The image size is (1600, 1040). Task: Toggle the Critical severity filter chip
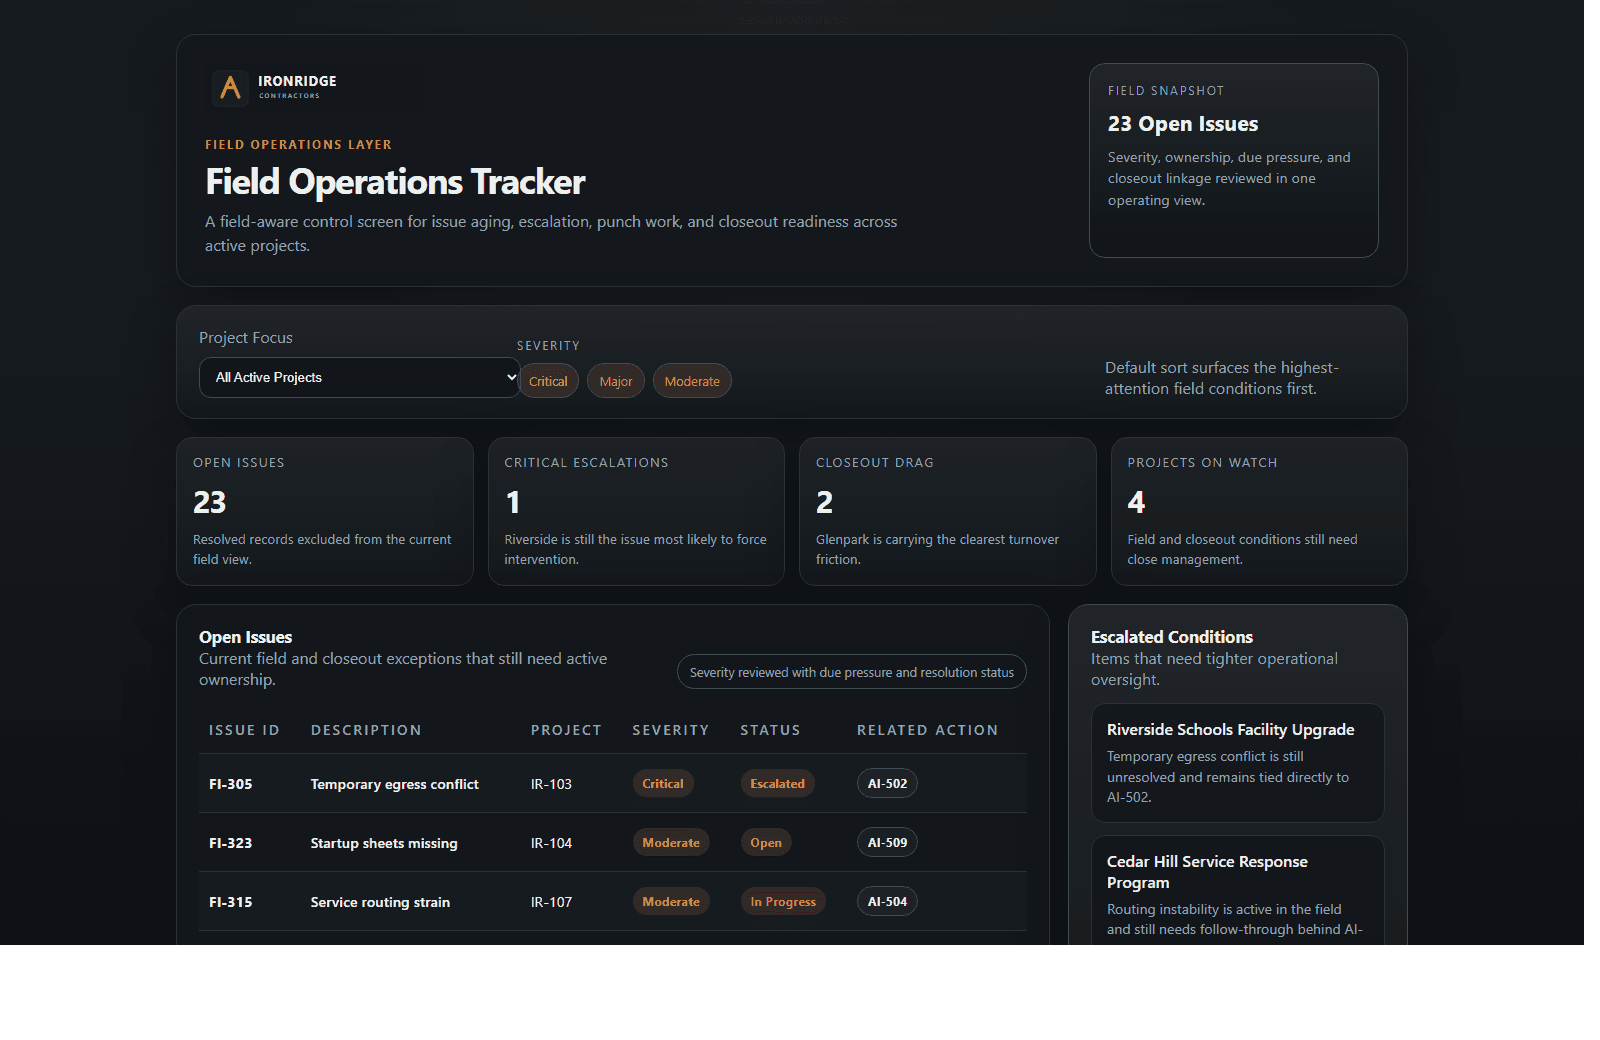[548, 380]
